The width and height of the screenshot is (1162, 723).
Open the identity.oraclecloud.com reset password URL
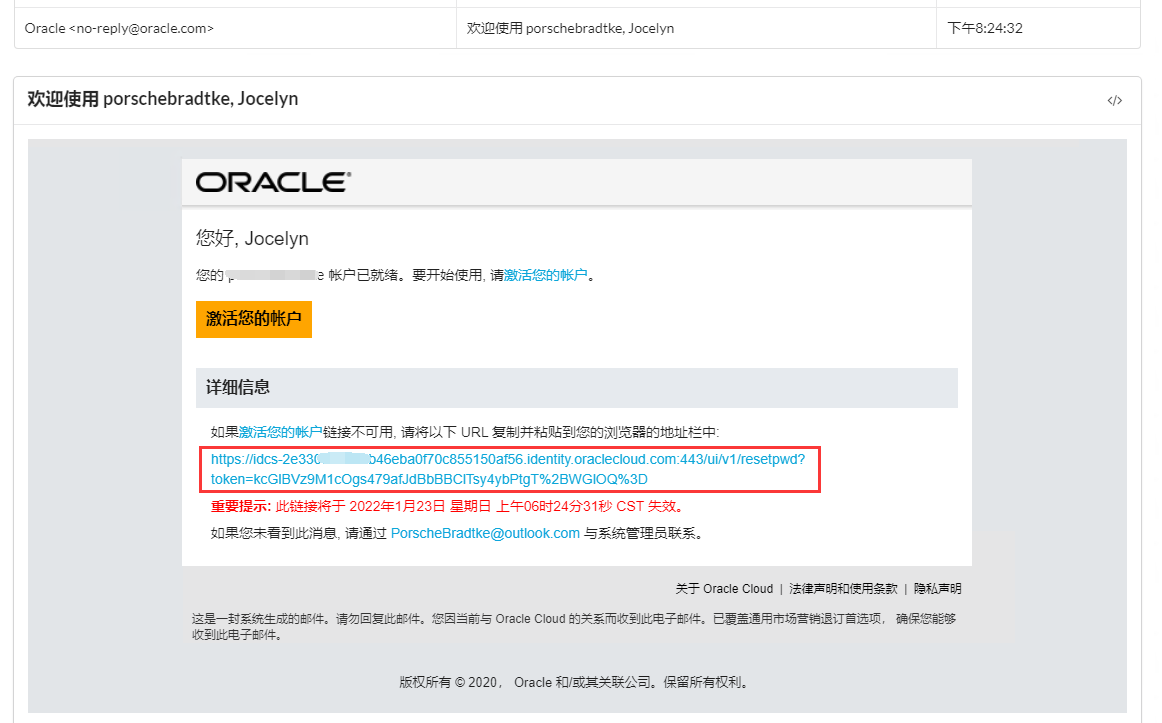[508, 469]
